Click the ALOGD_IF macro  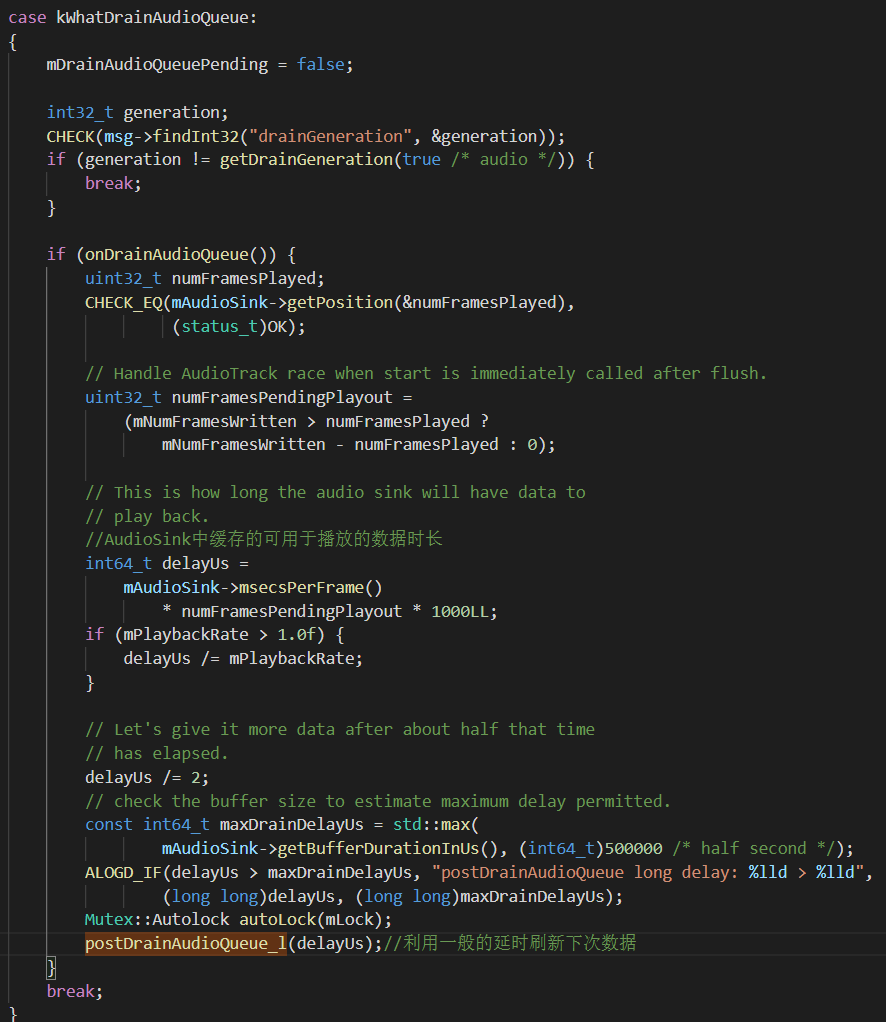(x=123, y=873)
